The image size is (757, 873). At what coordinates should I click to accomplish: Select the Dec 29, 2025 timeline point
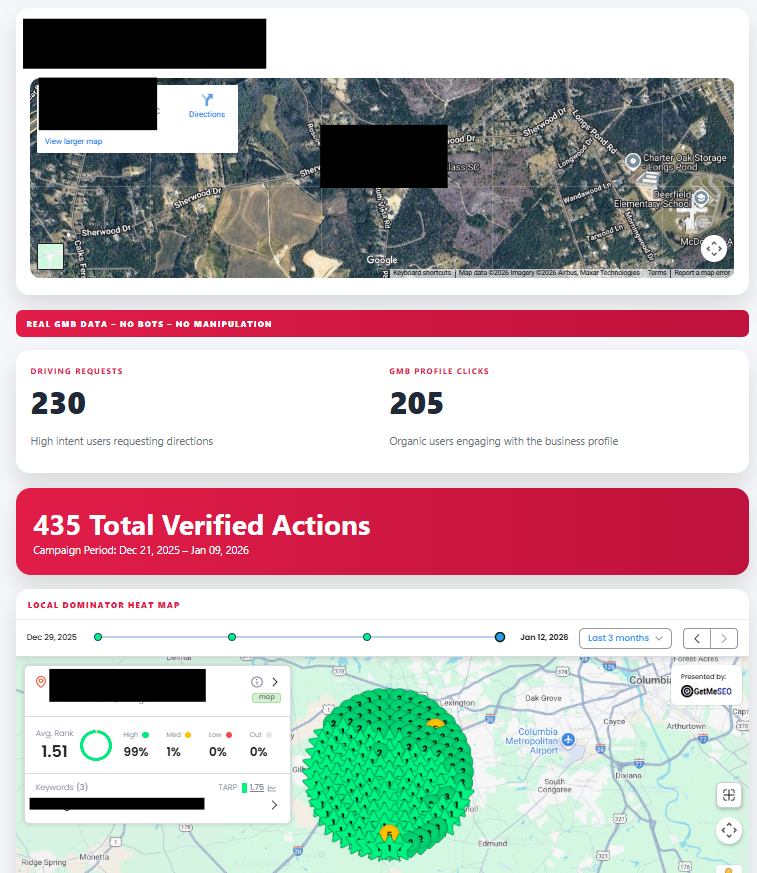pos(98,637)
